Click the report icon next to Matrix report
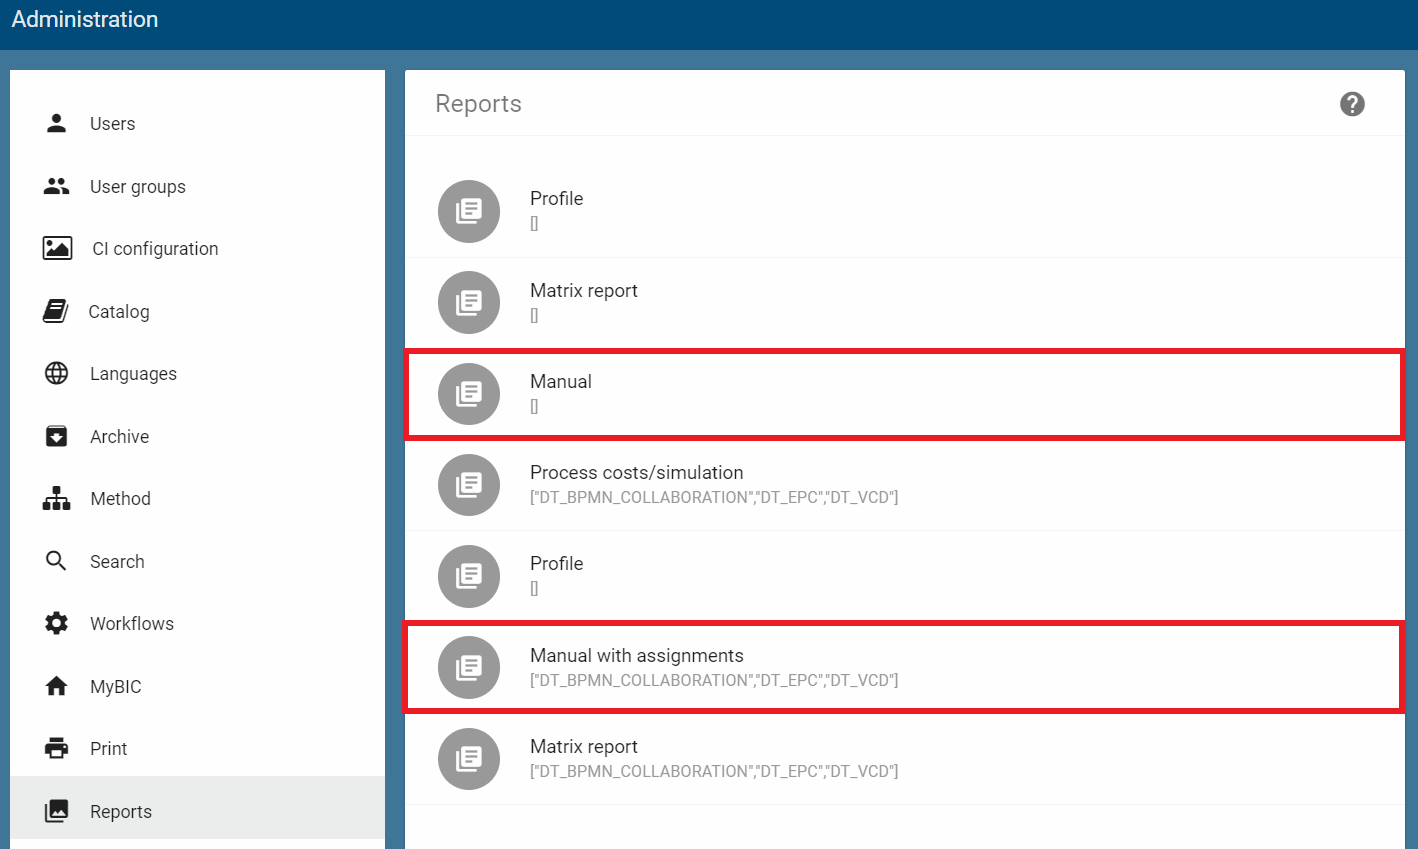 tap(468, 302)
